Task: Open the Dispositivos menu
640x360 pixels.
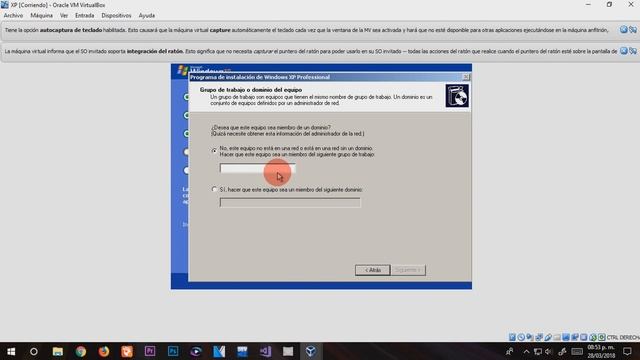Action: click(116, 16)
